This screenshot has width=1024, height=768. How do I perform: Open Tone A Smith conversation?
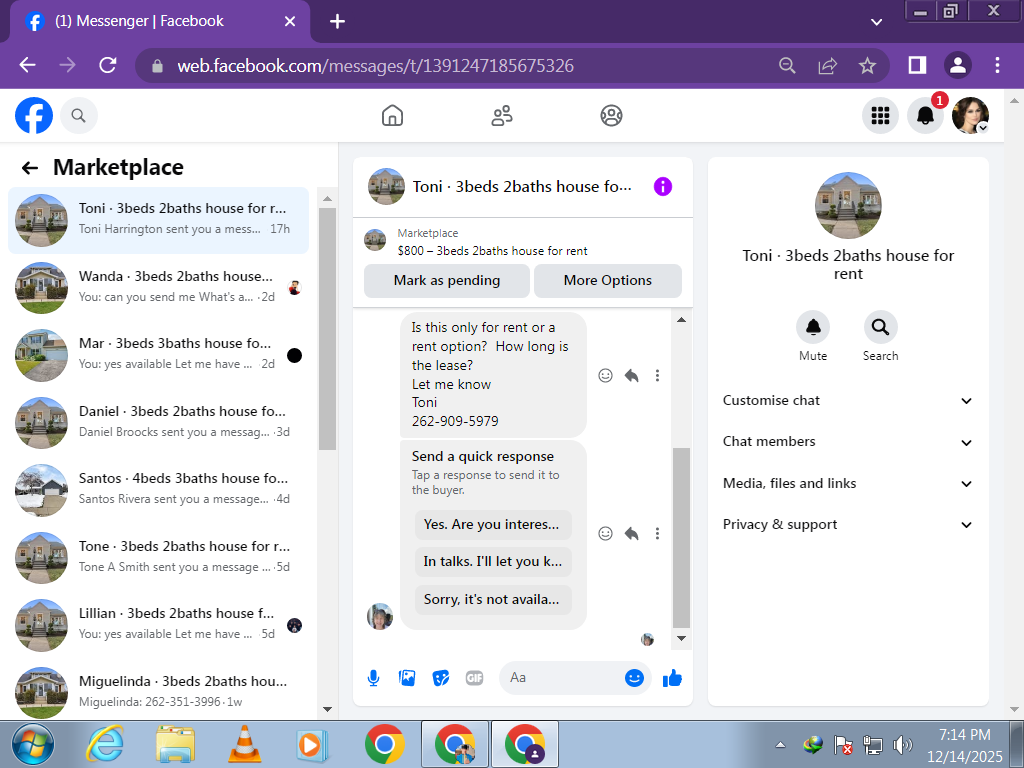tap(158, 557)
